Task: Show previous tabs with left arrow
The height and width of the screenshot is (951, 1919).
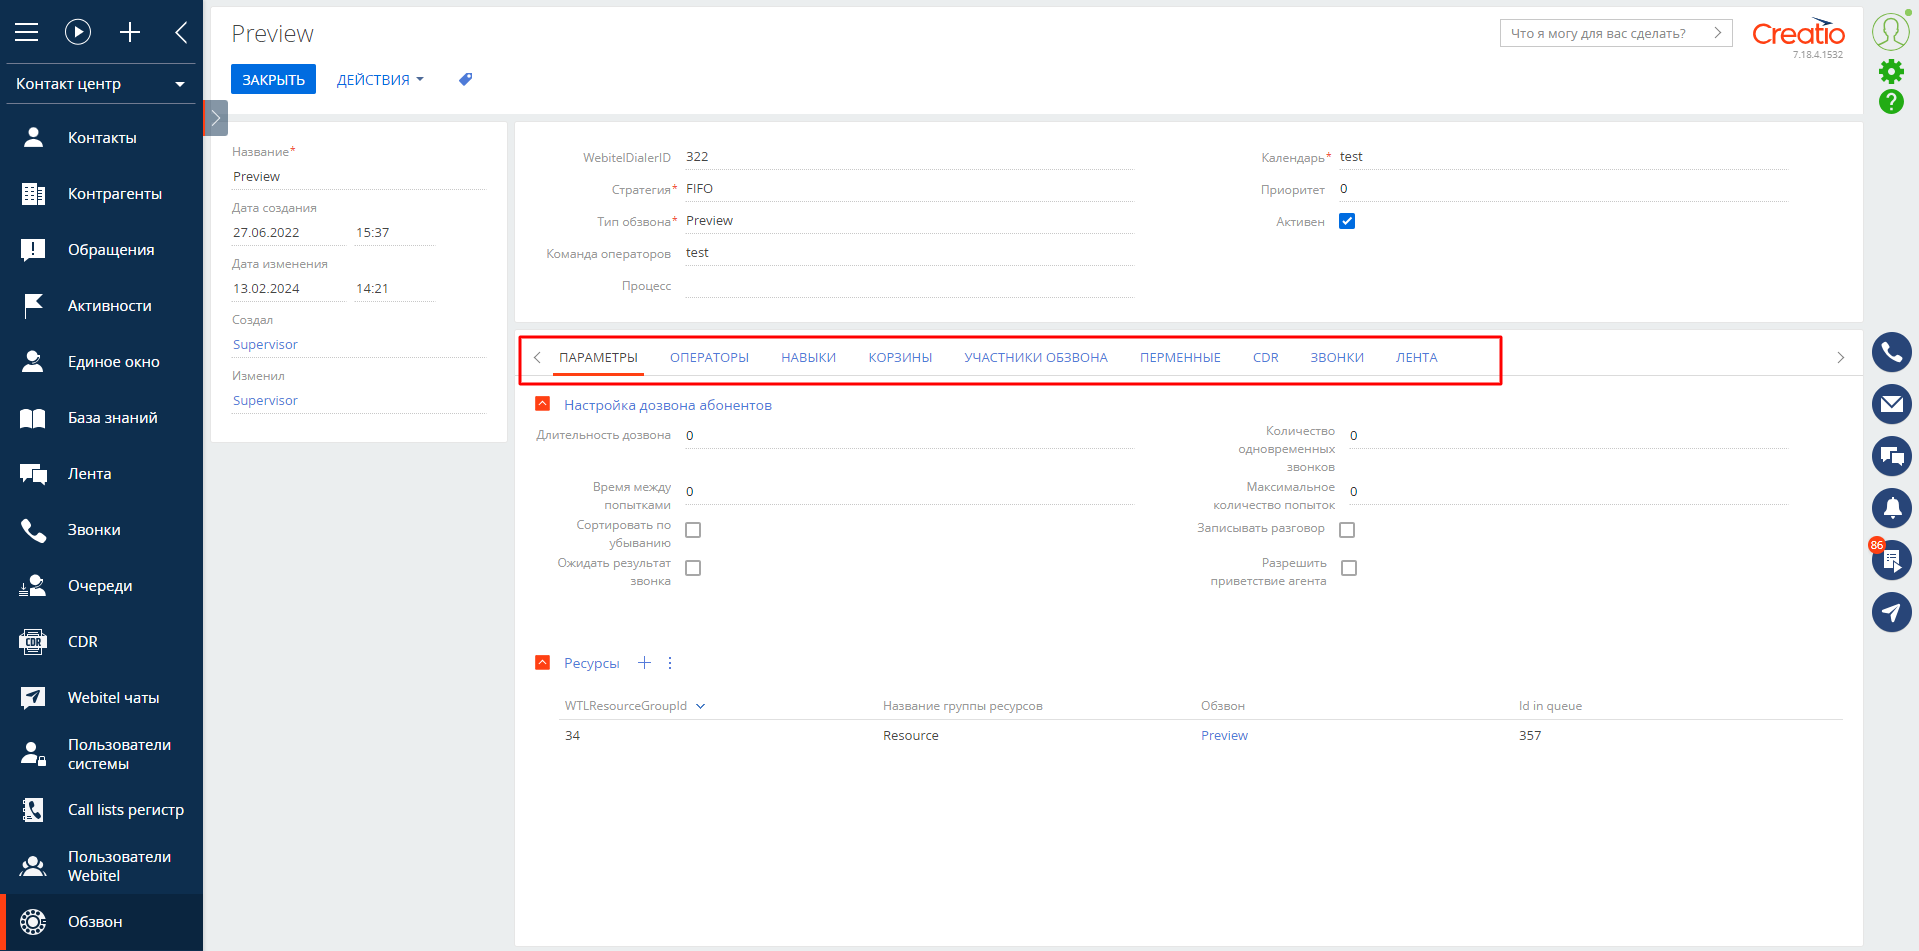Action: 537,358
